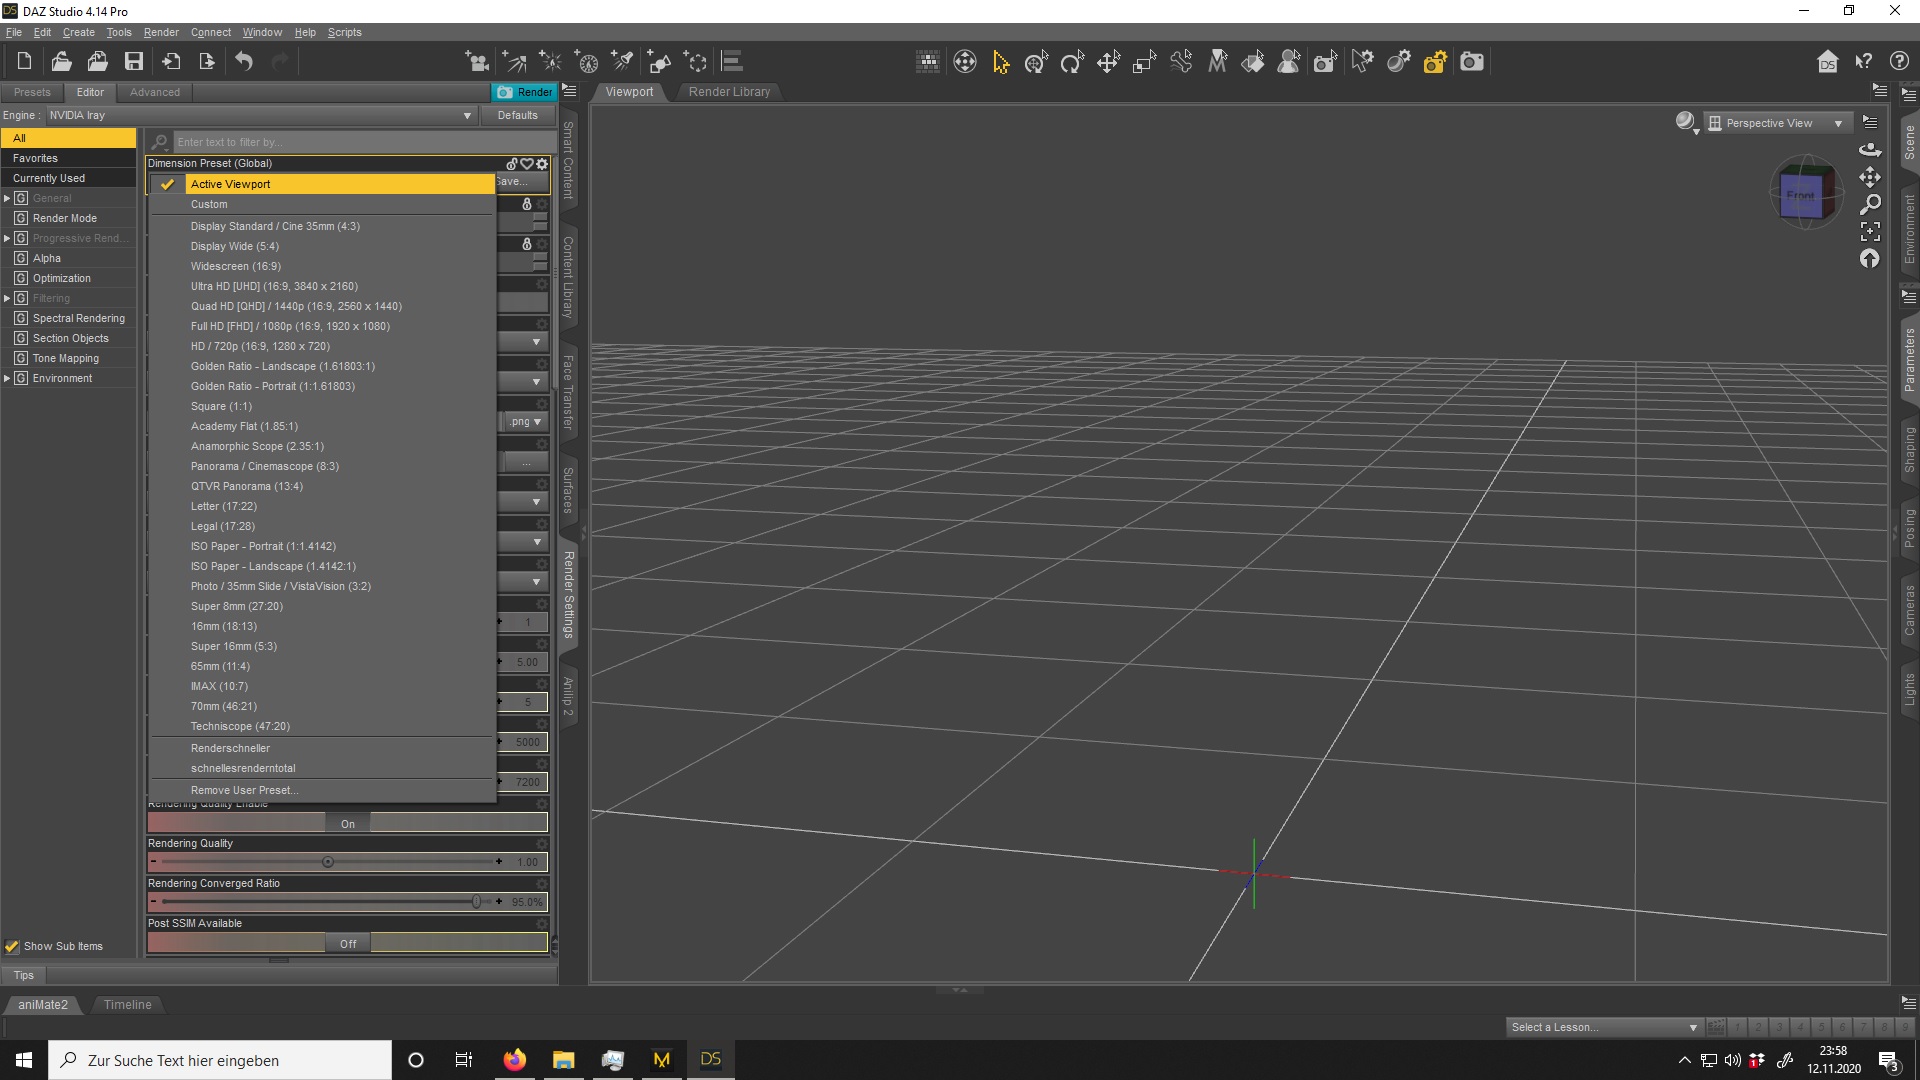
Task: Click the orbit view control icon
Action: click(x=1869, y=149)
